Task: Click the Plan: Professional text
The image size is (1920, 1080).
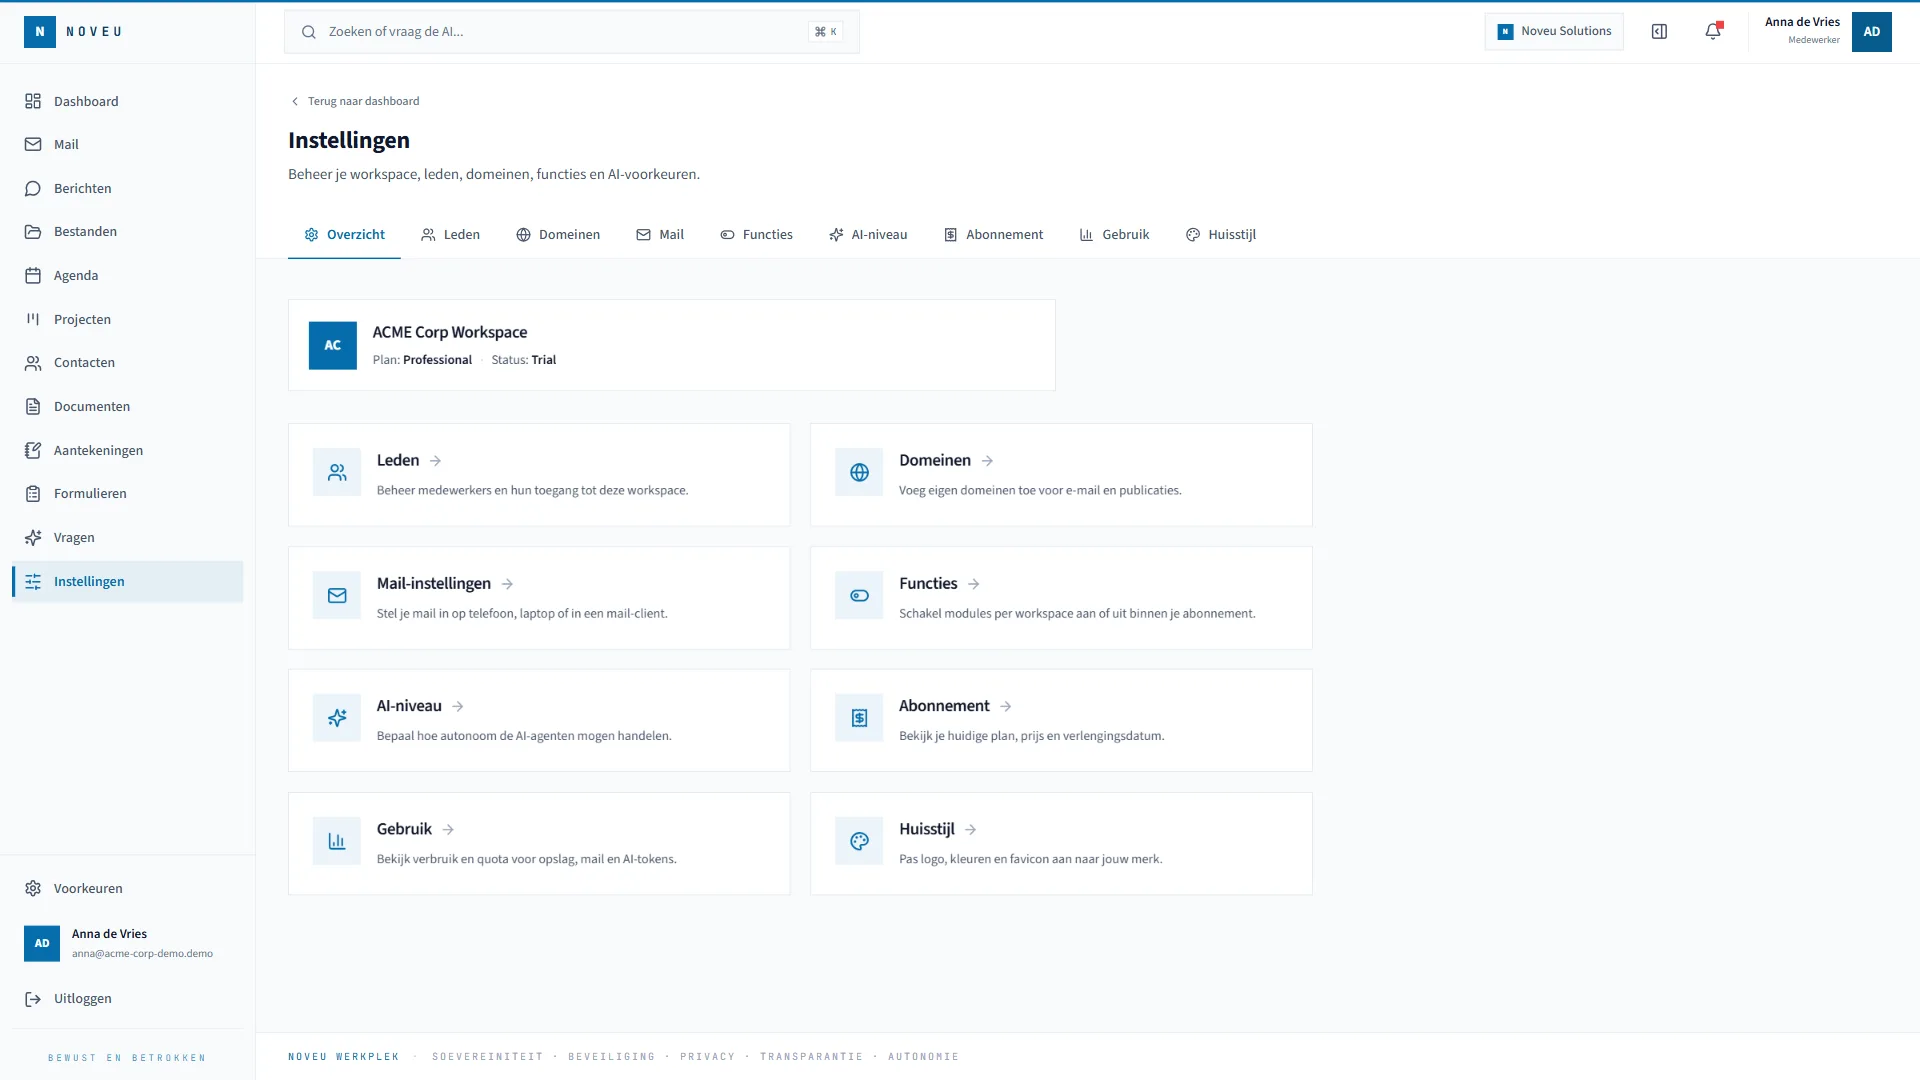Action: (x=422, y=360)
